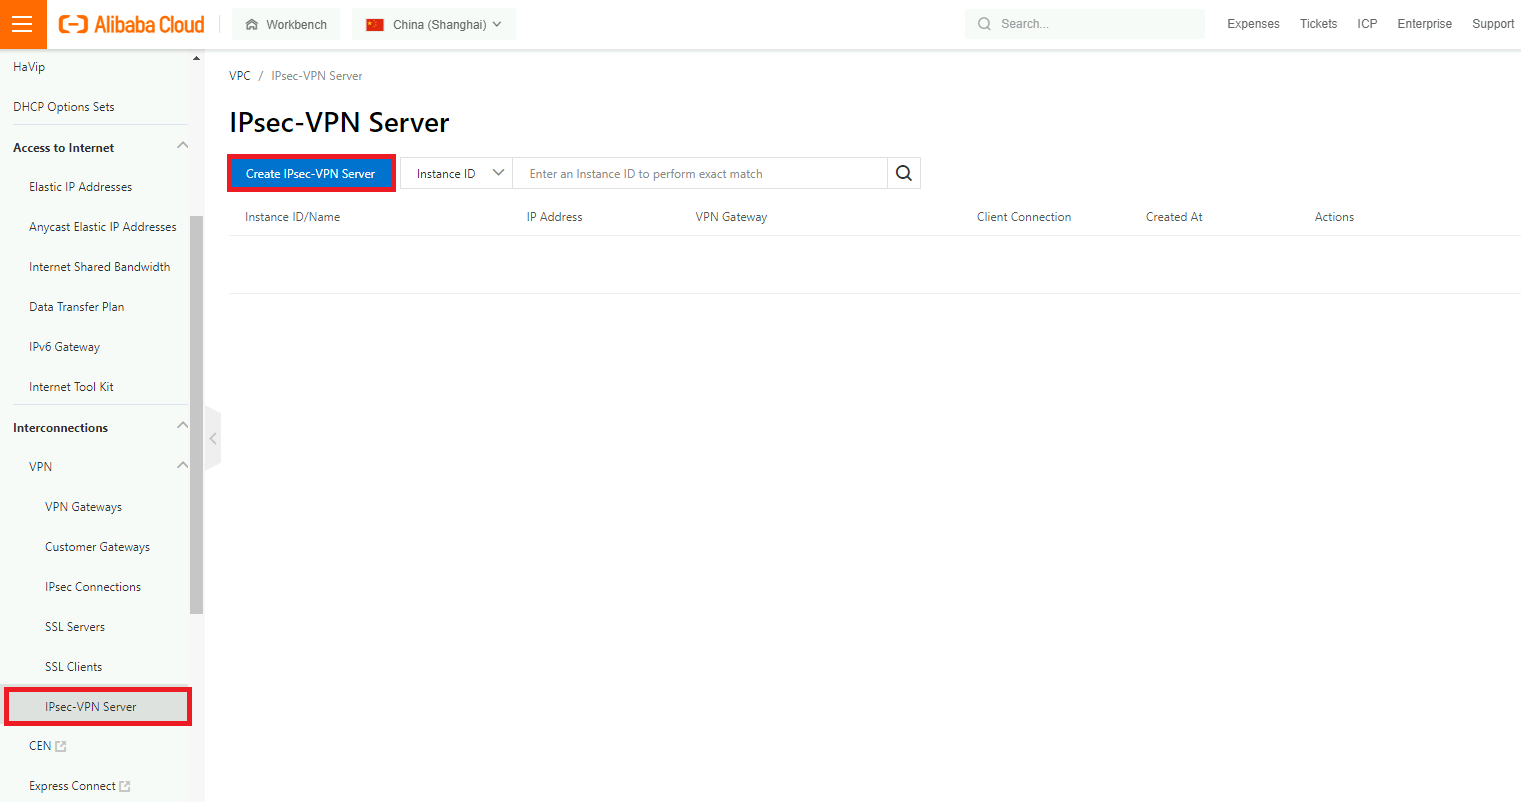
Task: Click the IP Address column header
Action: click(554, 217)
